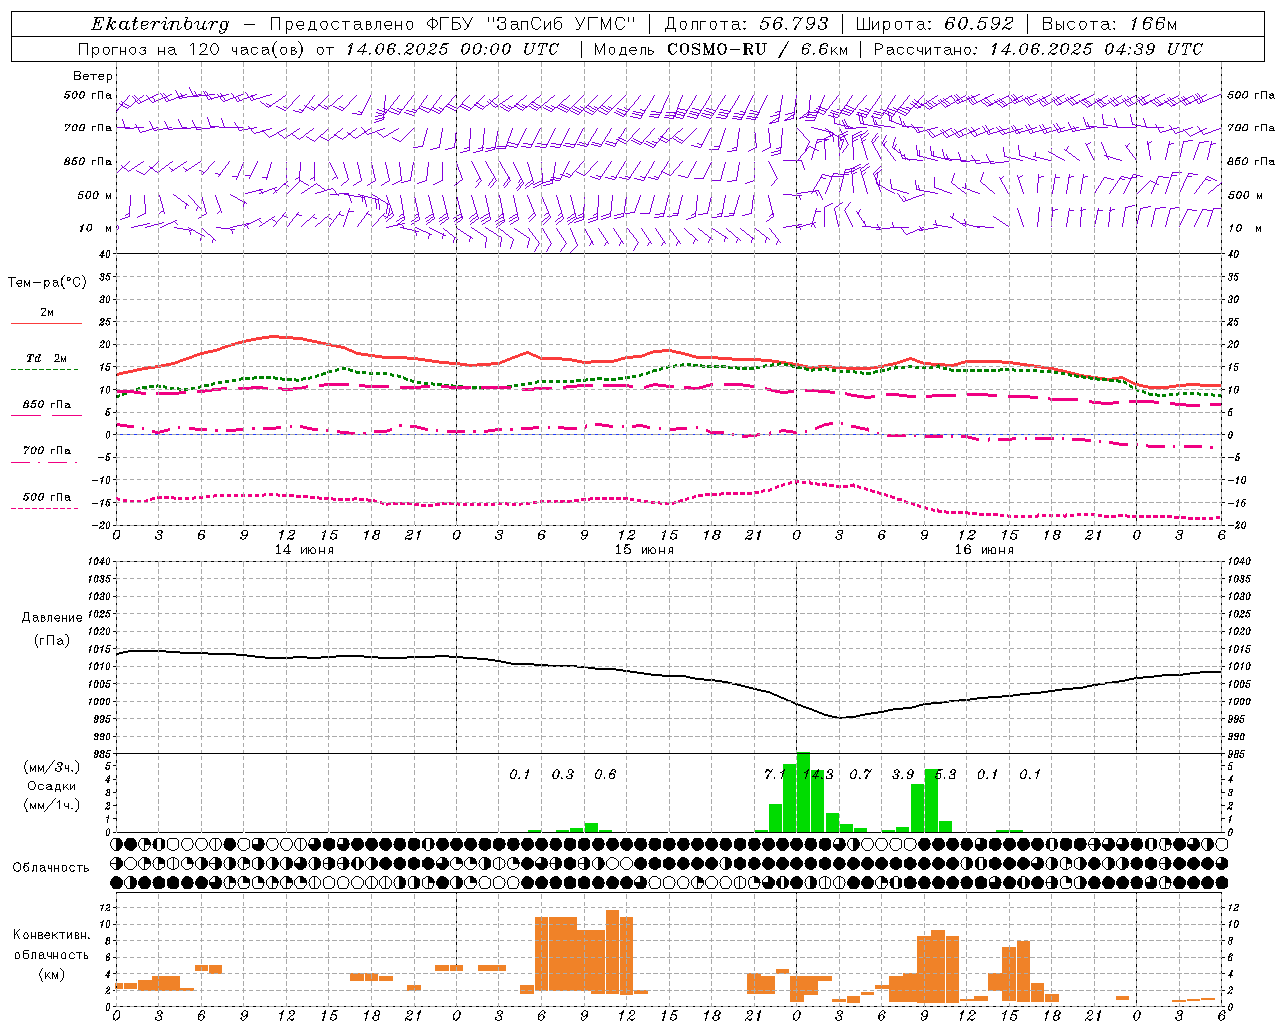
Task: Click the 14 июня date label
Action: pos(304,550)
